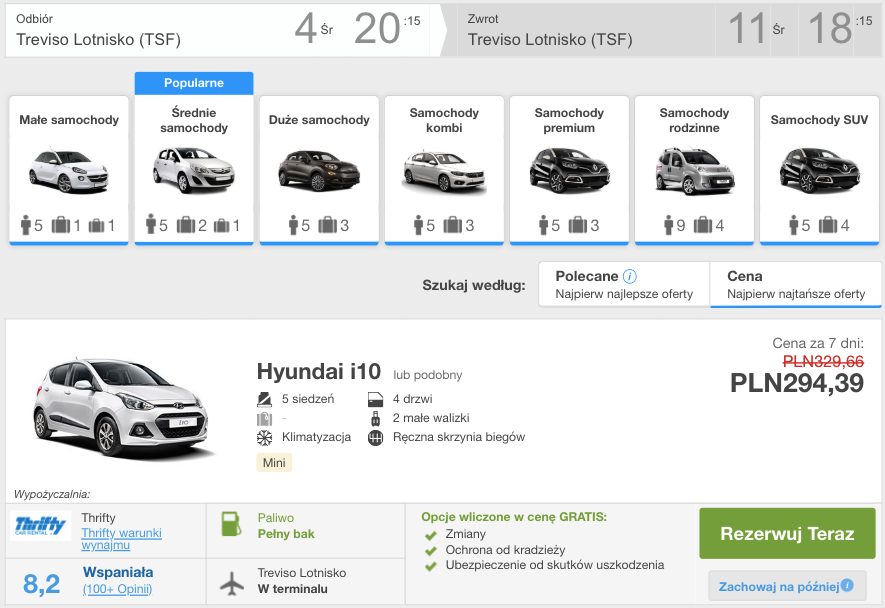The height and width of the screenshot is (608, 885).
Task: Click the Popularne badge
Action: pos(194,83)
